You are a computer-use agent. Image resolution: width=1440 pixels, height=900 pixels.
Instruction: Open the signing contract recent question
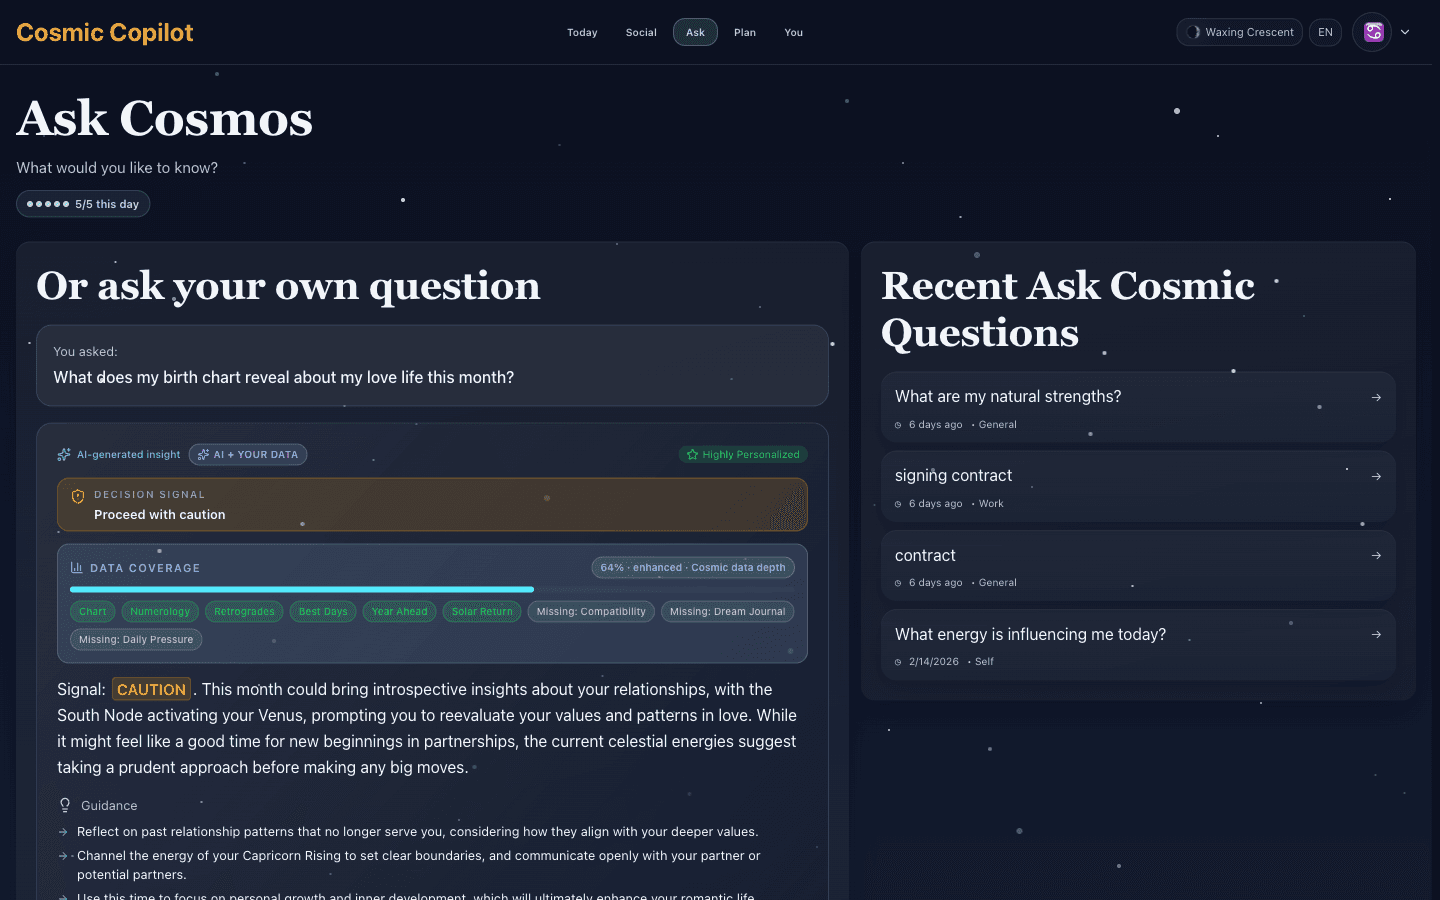coord(1138,486)
